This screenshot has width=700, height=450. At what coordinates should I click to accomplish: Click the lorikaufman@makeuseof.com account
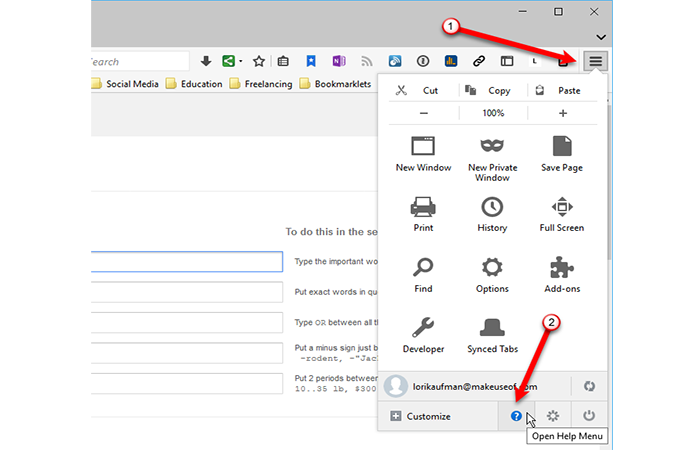(x=475, y=386)
